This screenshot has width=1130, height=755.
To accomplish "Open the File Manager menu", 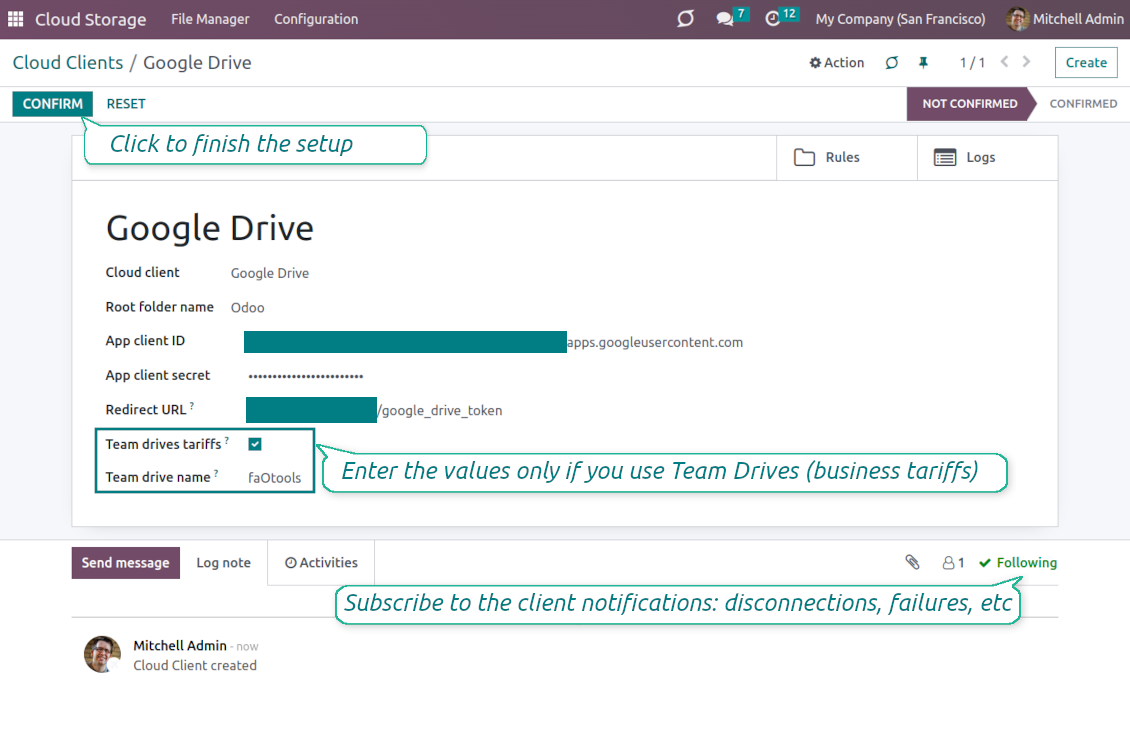I will (x=210, y=19).
